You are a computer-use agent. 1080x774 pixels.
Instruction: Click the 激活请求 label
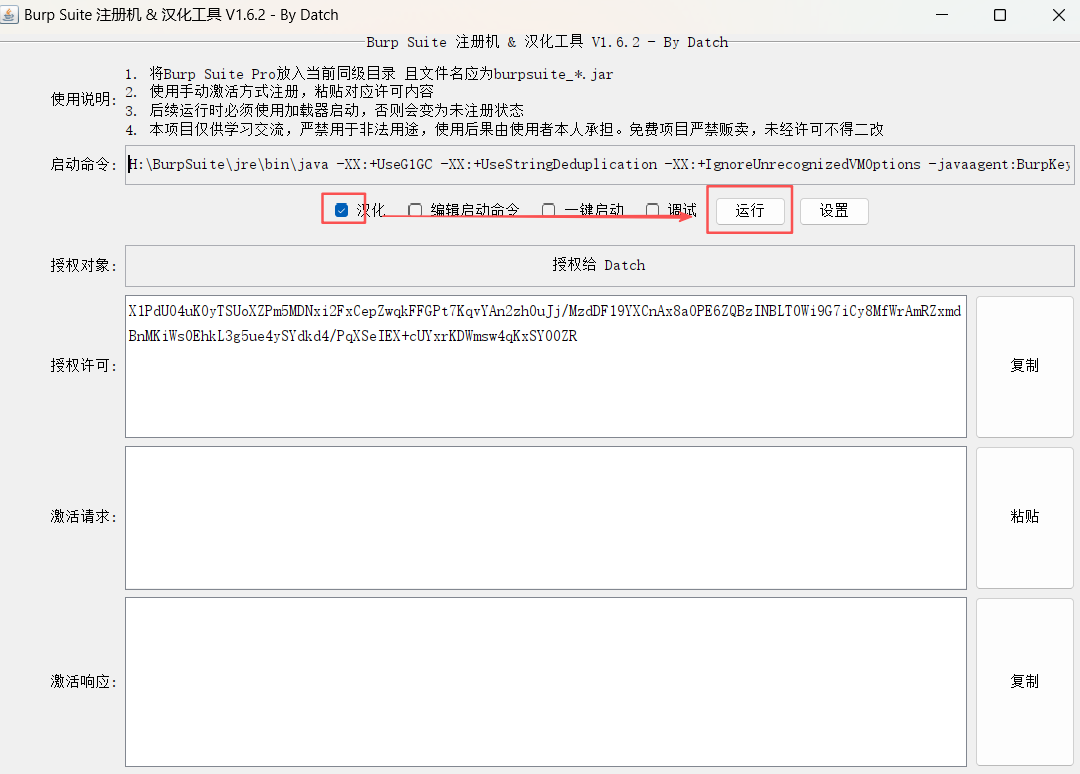click(x=83, y=516)
